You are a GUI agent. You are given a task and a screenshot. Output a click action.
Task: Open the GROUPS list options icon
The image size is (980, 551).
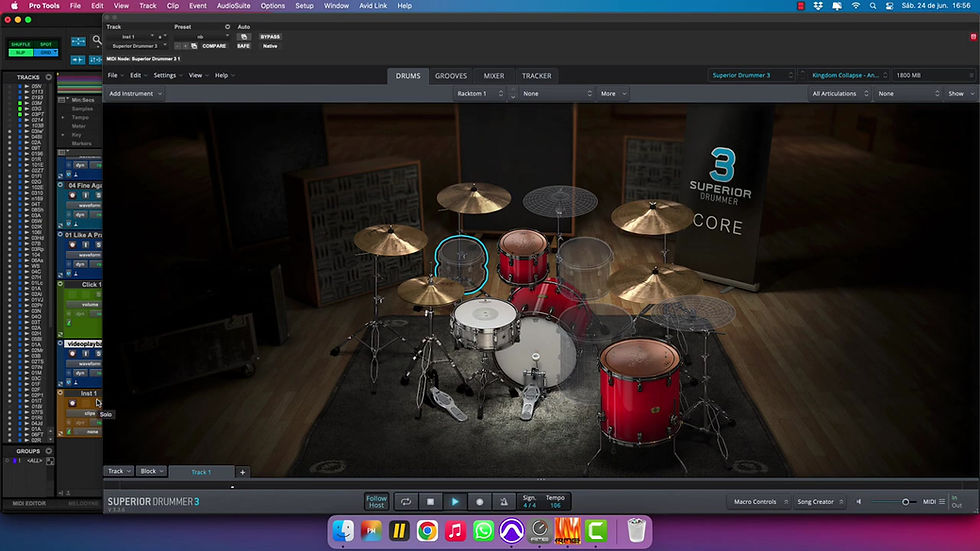click(49, 451)
